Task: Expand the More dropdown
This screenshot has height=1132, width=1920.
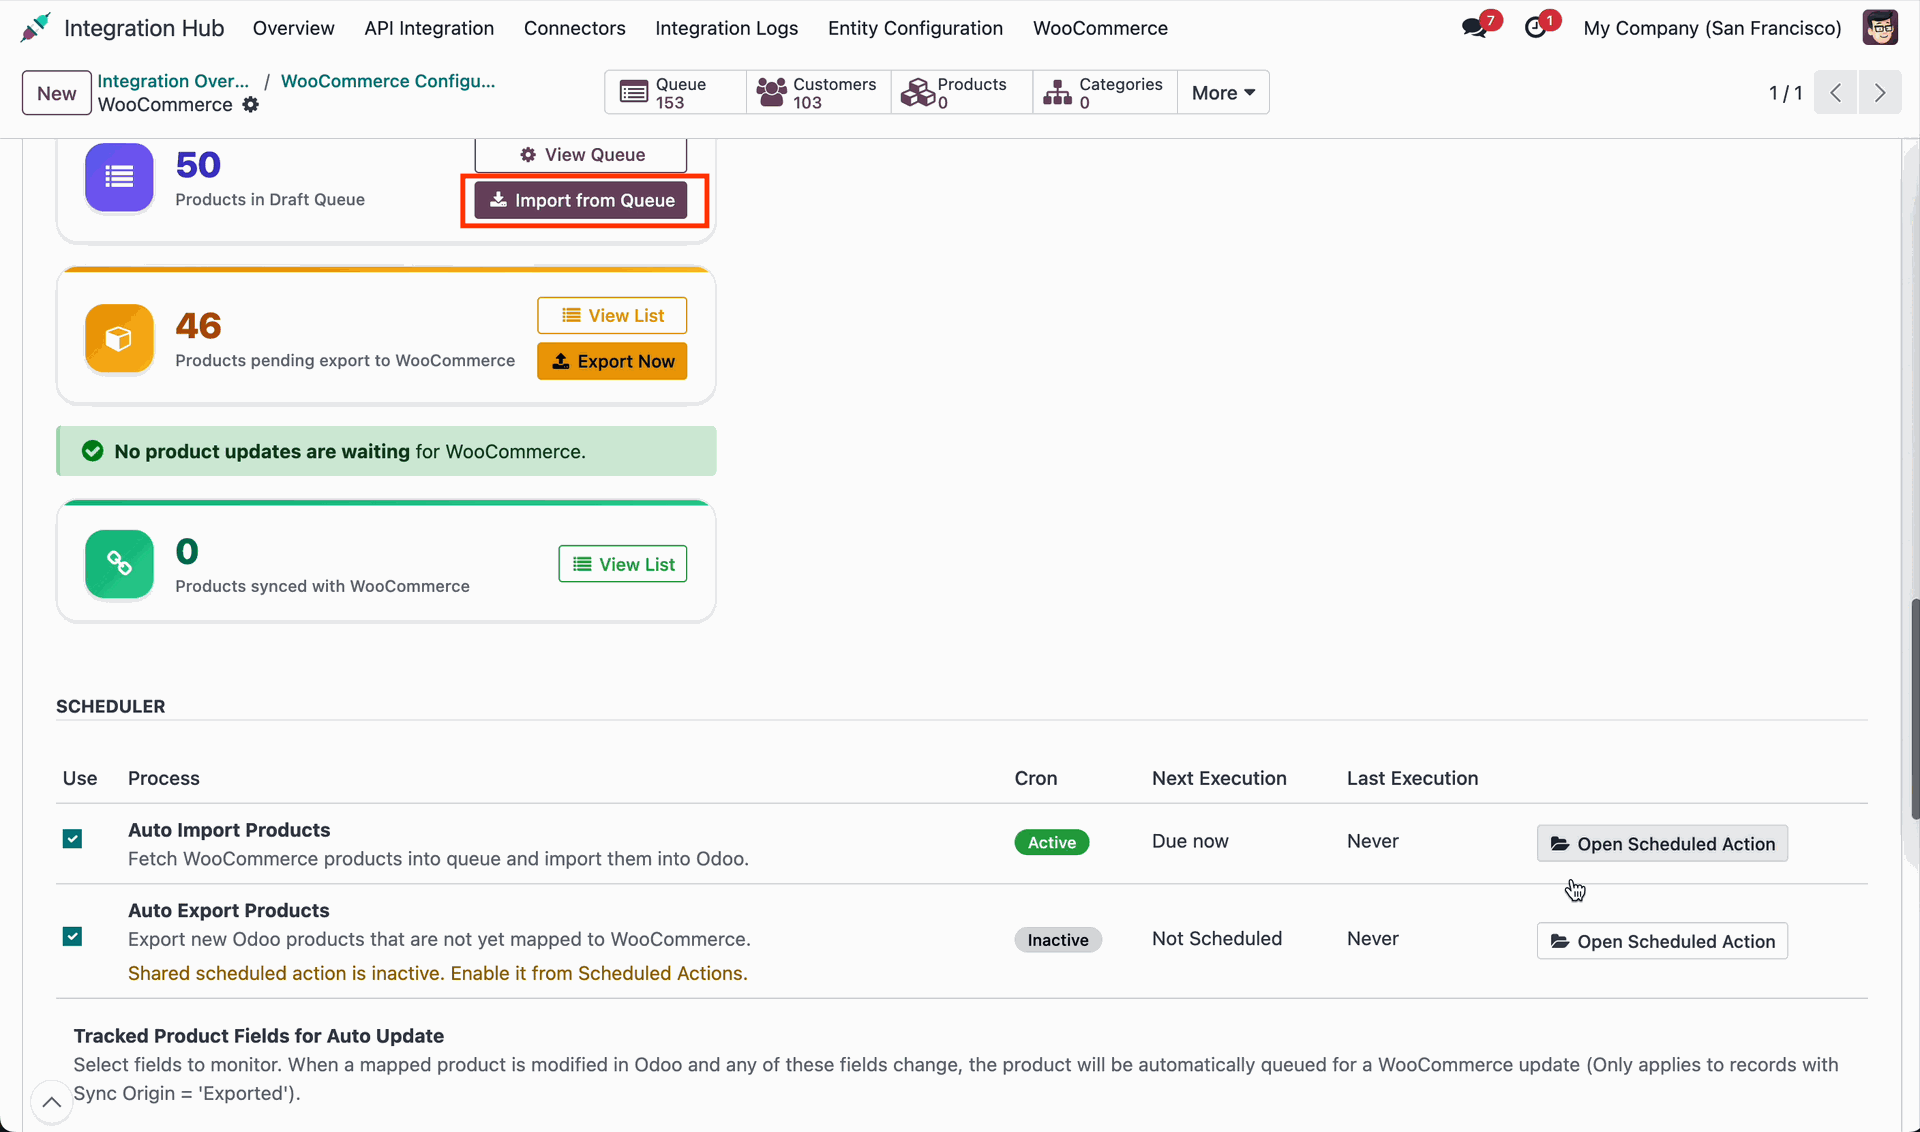Action: tap(1223, 92)
